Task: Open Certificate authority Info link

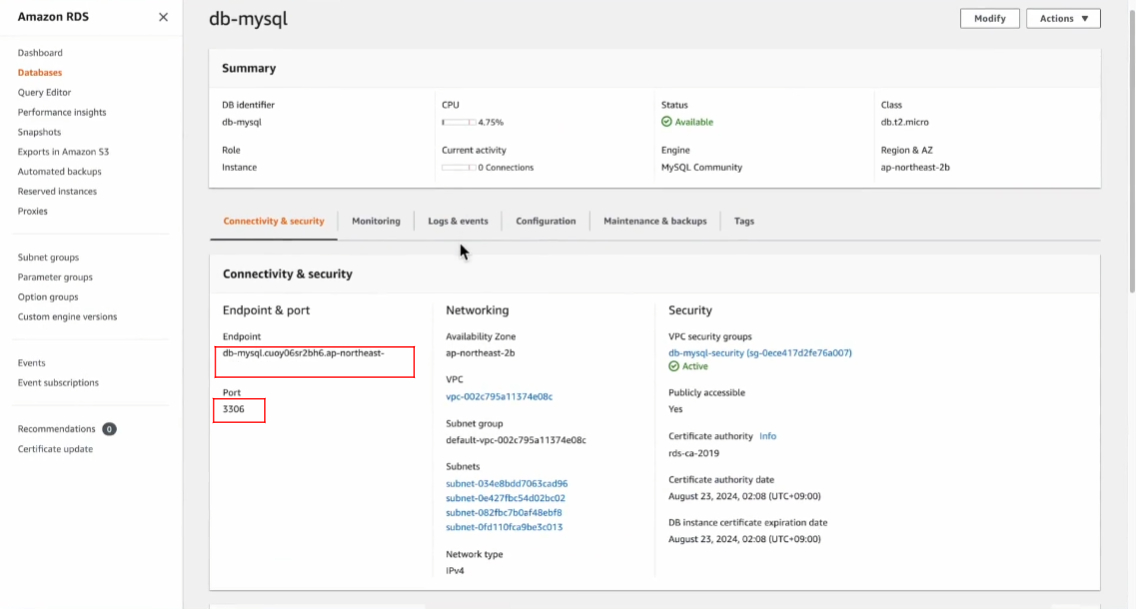Action: 768,436
